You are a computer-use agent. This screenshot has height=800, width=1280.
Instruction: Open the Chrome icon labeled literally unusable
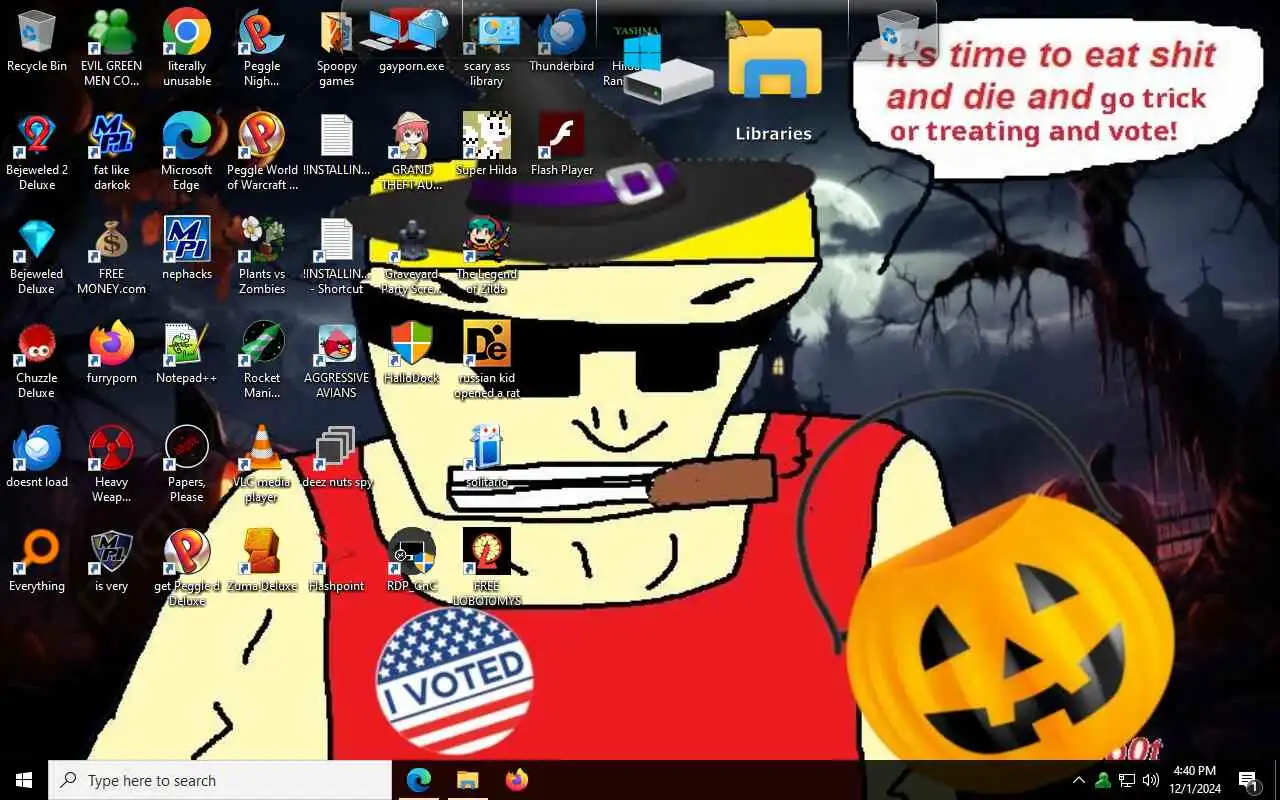click(187, 48)
